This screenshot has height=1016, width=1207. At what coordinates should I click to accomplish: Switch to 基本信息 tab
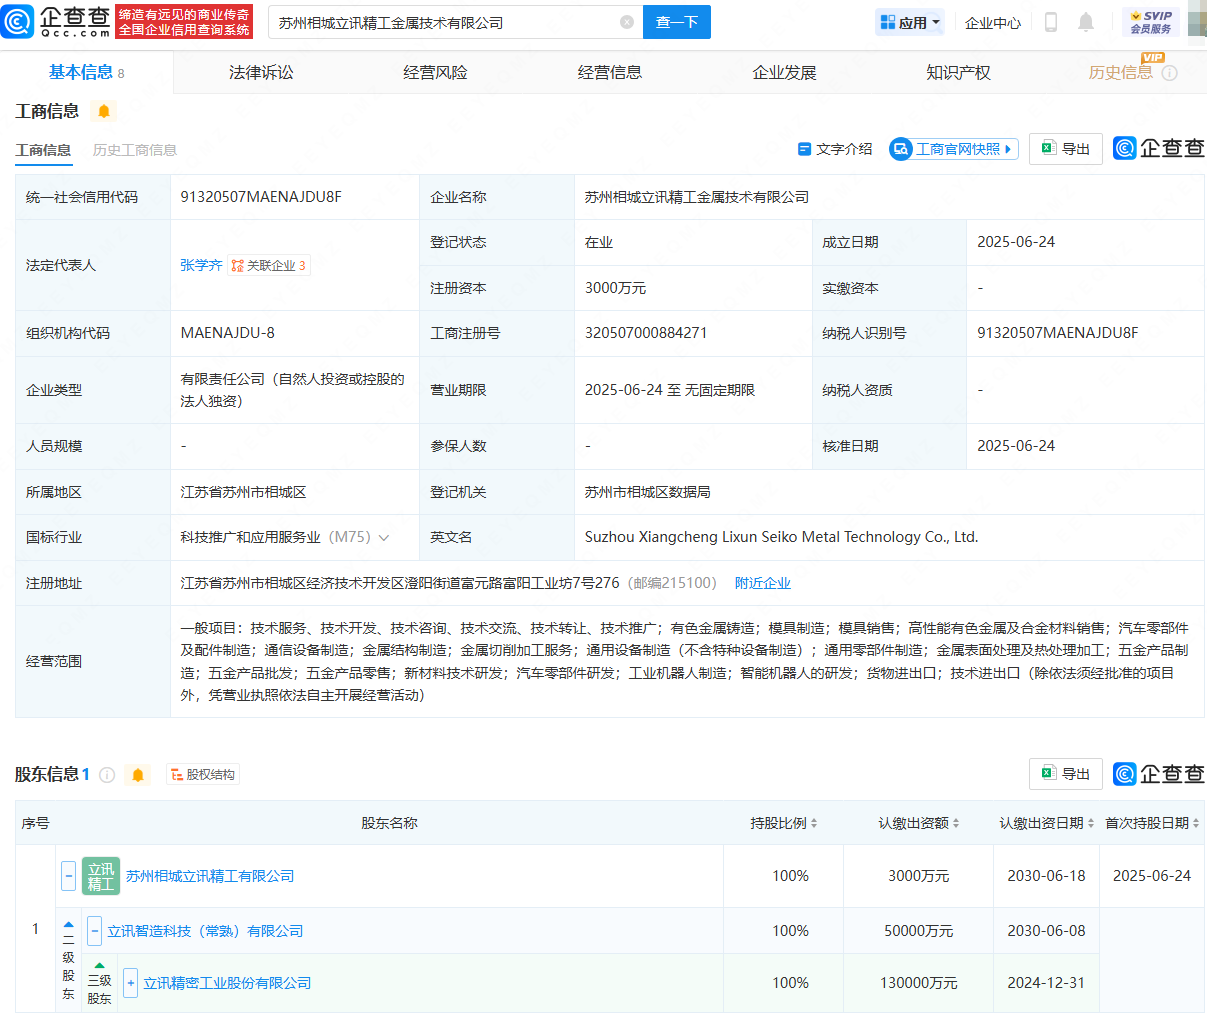pyautogui.click(x=86, y=72)
